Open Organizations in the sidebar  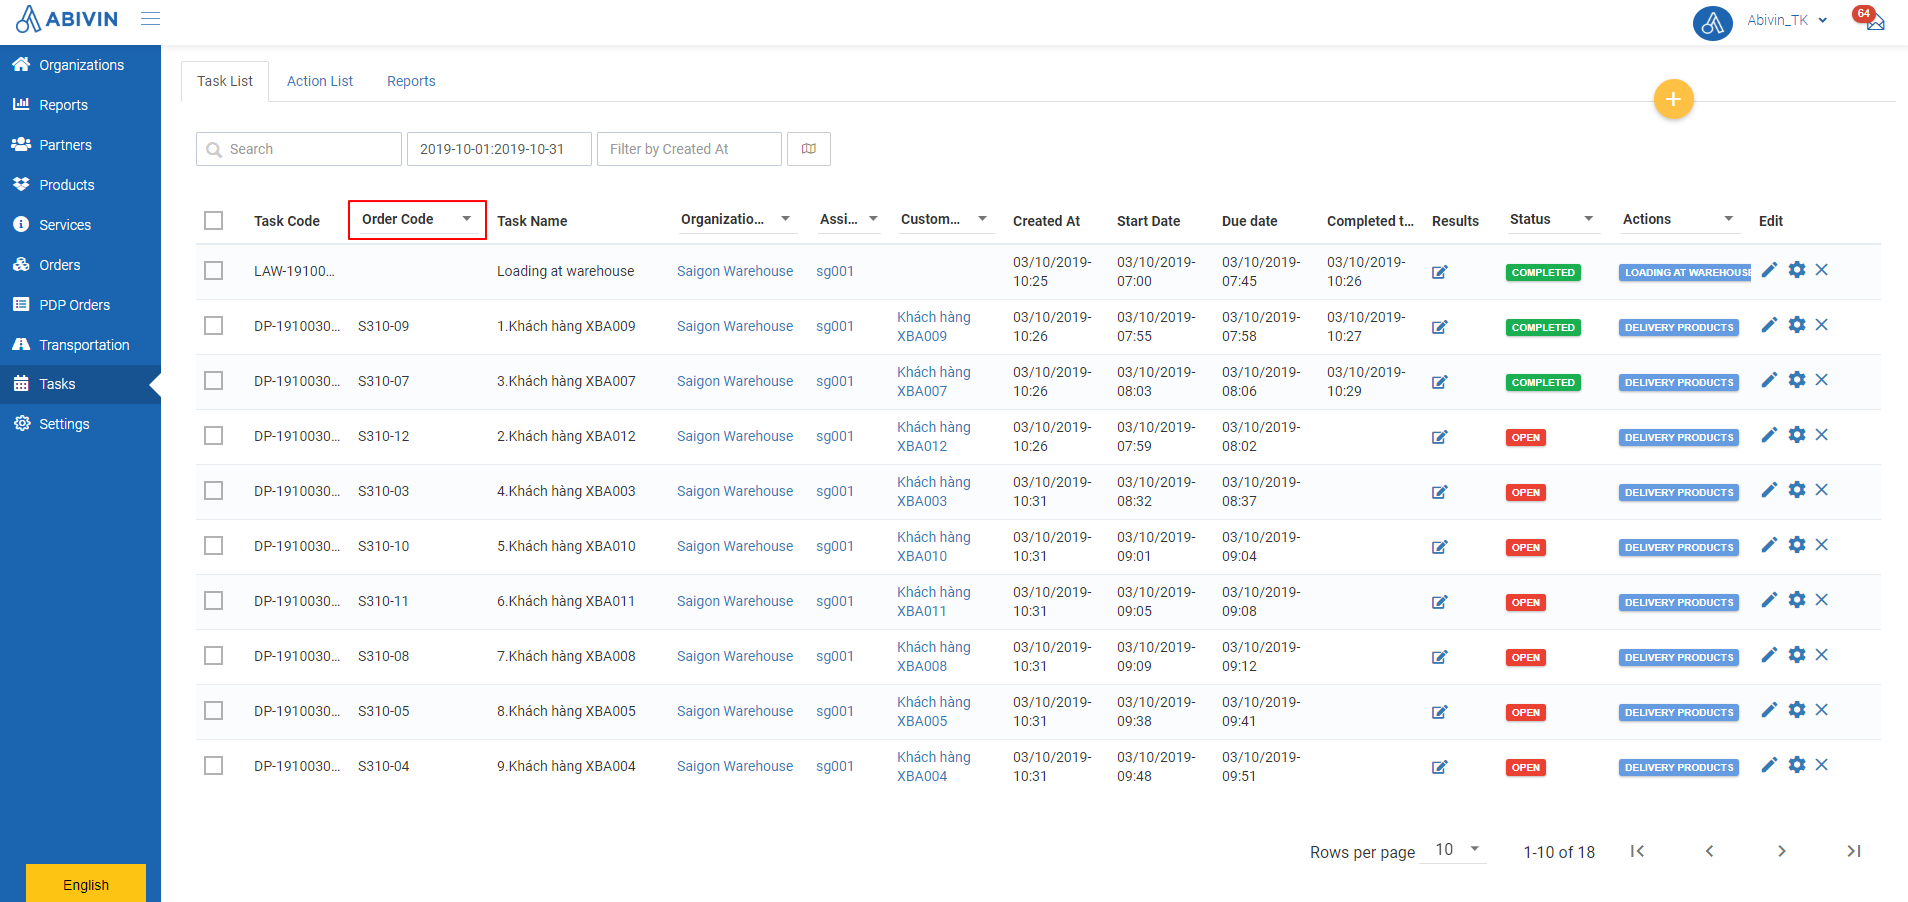click(x=80, y=65)
